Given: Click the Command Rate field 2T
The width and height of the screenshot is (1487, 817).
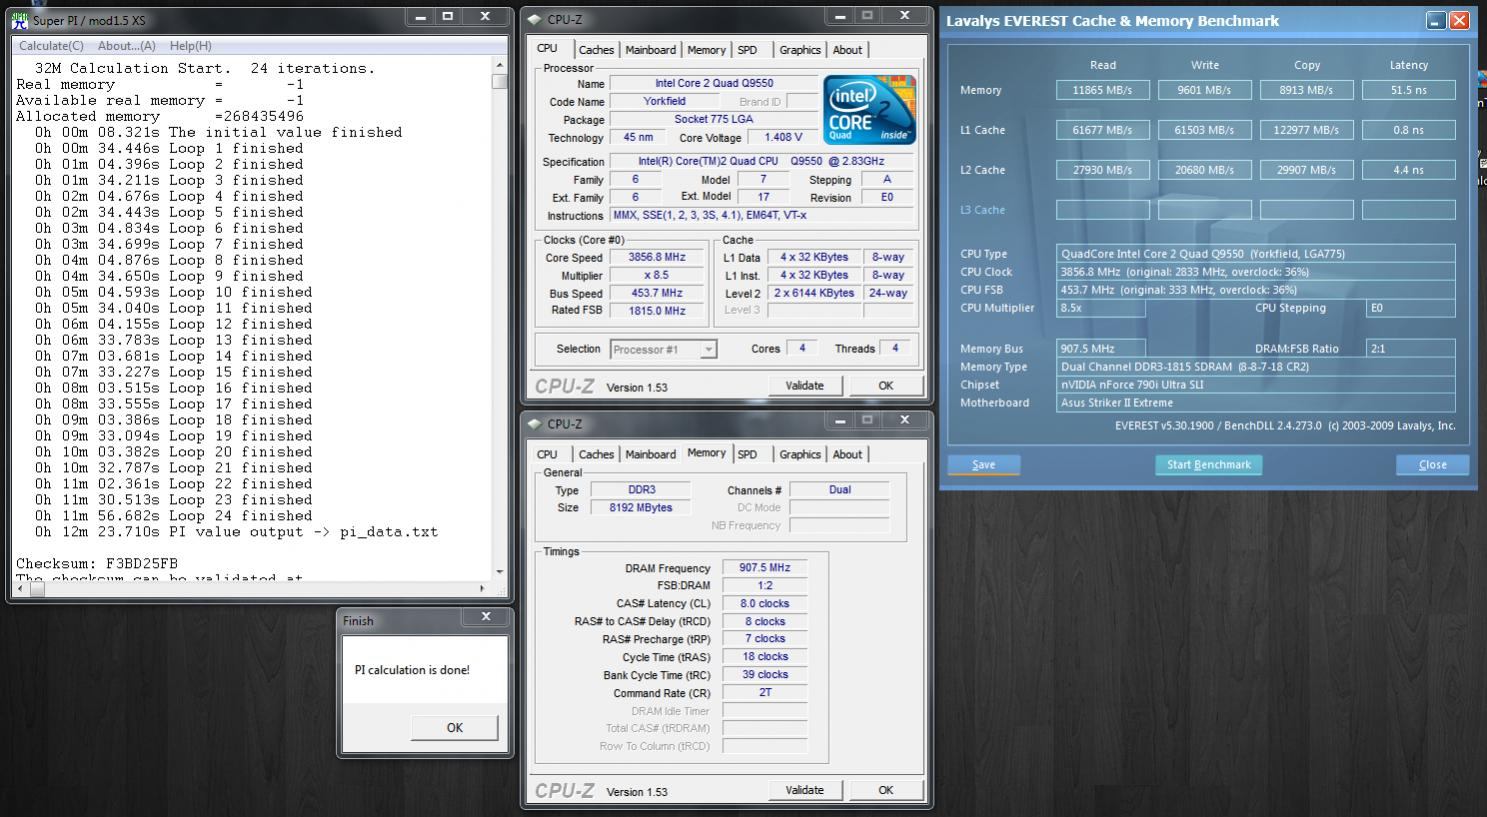Looking at the screenshot, I should click(765, 692).
